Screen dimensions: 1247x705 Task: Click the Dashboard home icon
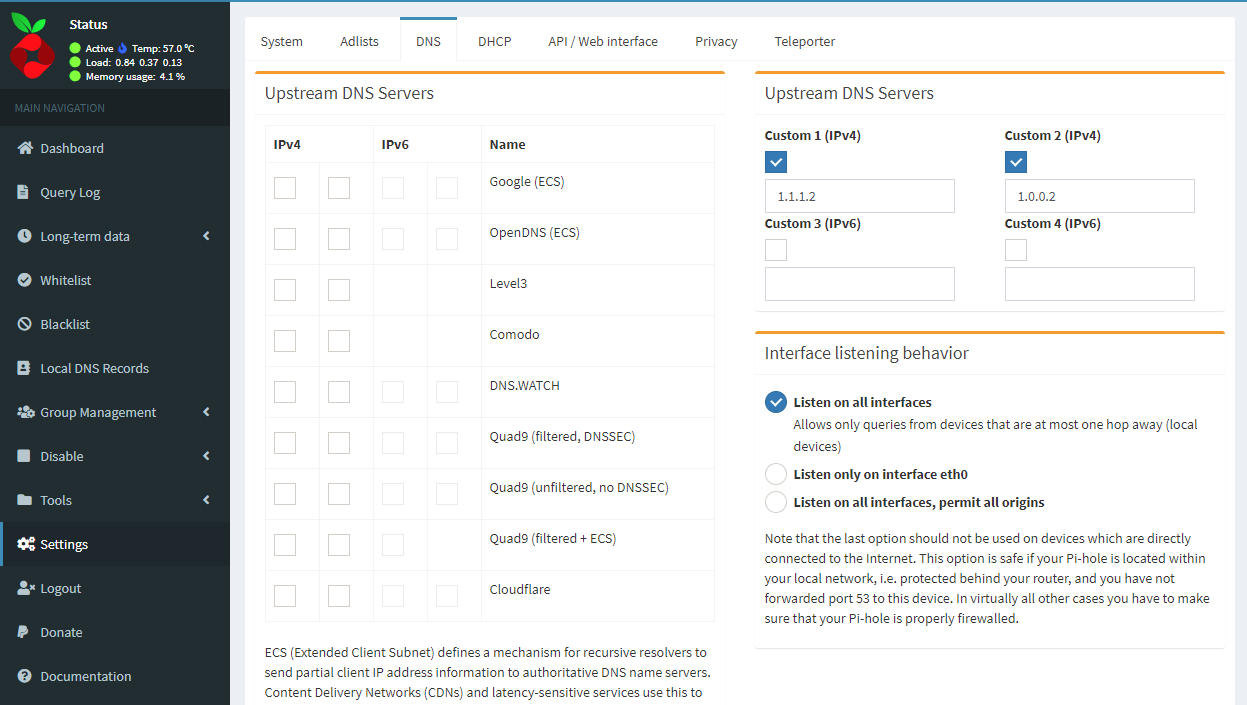click(x=25, y=148)
